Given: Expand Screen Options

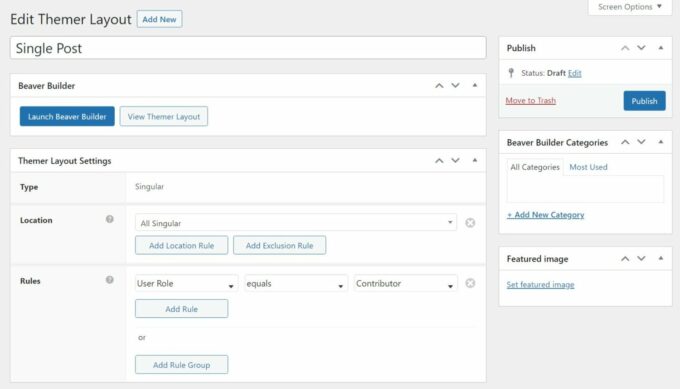Looking at the screenshot, I should [x=630, y=7].
